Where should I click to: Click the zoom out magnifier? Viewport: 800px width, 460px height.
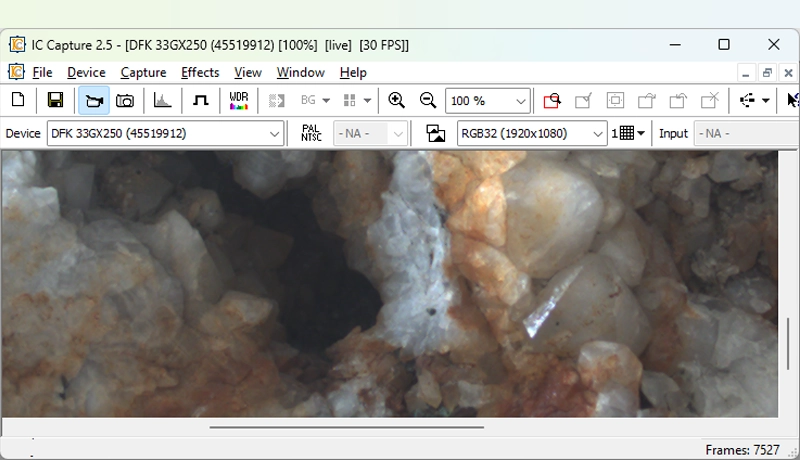click(x=428, y=100)
